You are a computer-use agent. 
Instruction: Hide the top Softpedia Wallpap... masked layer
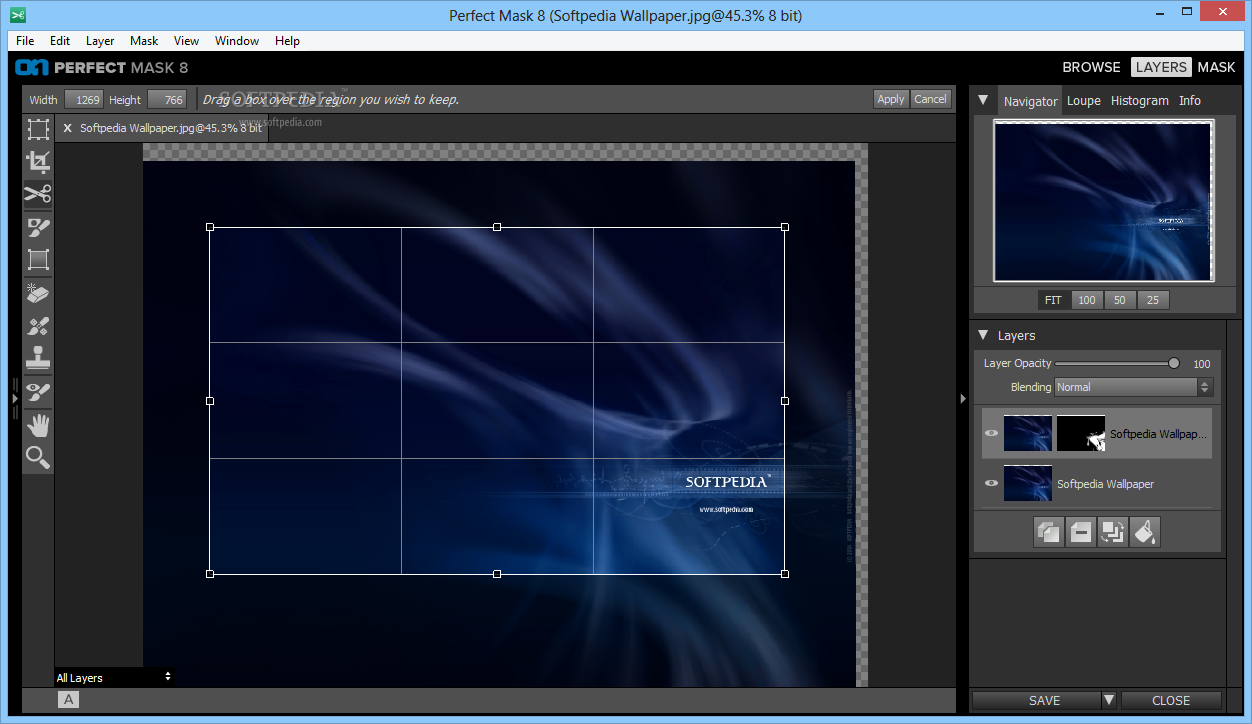[991, 434]
